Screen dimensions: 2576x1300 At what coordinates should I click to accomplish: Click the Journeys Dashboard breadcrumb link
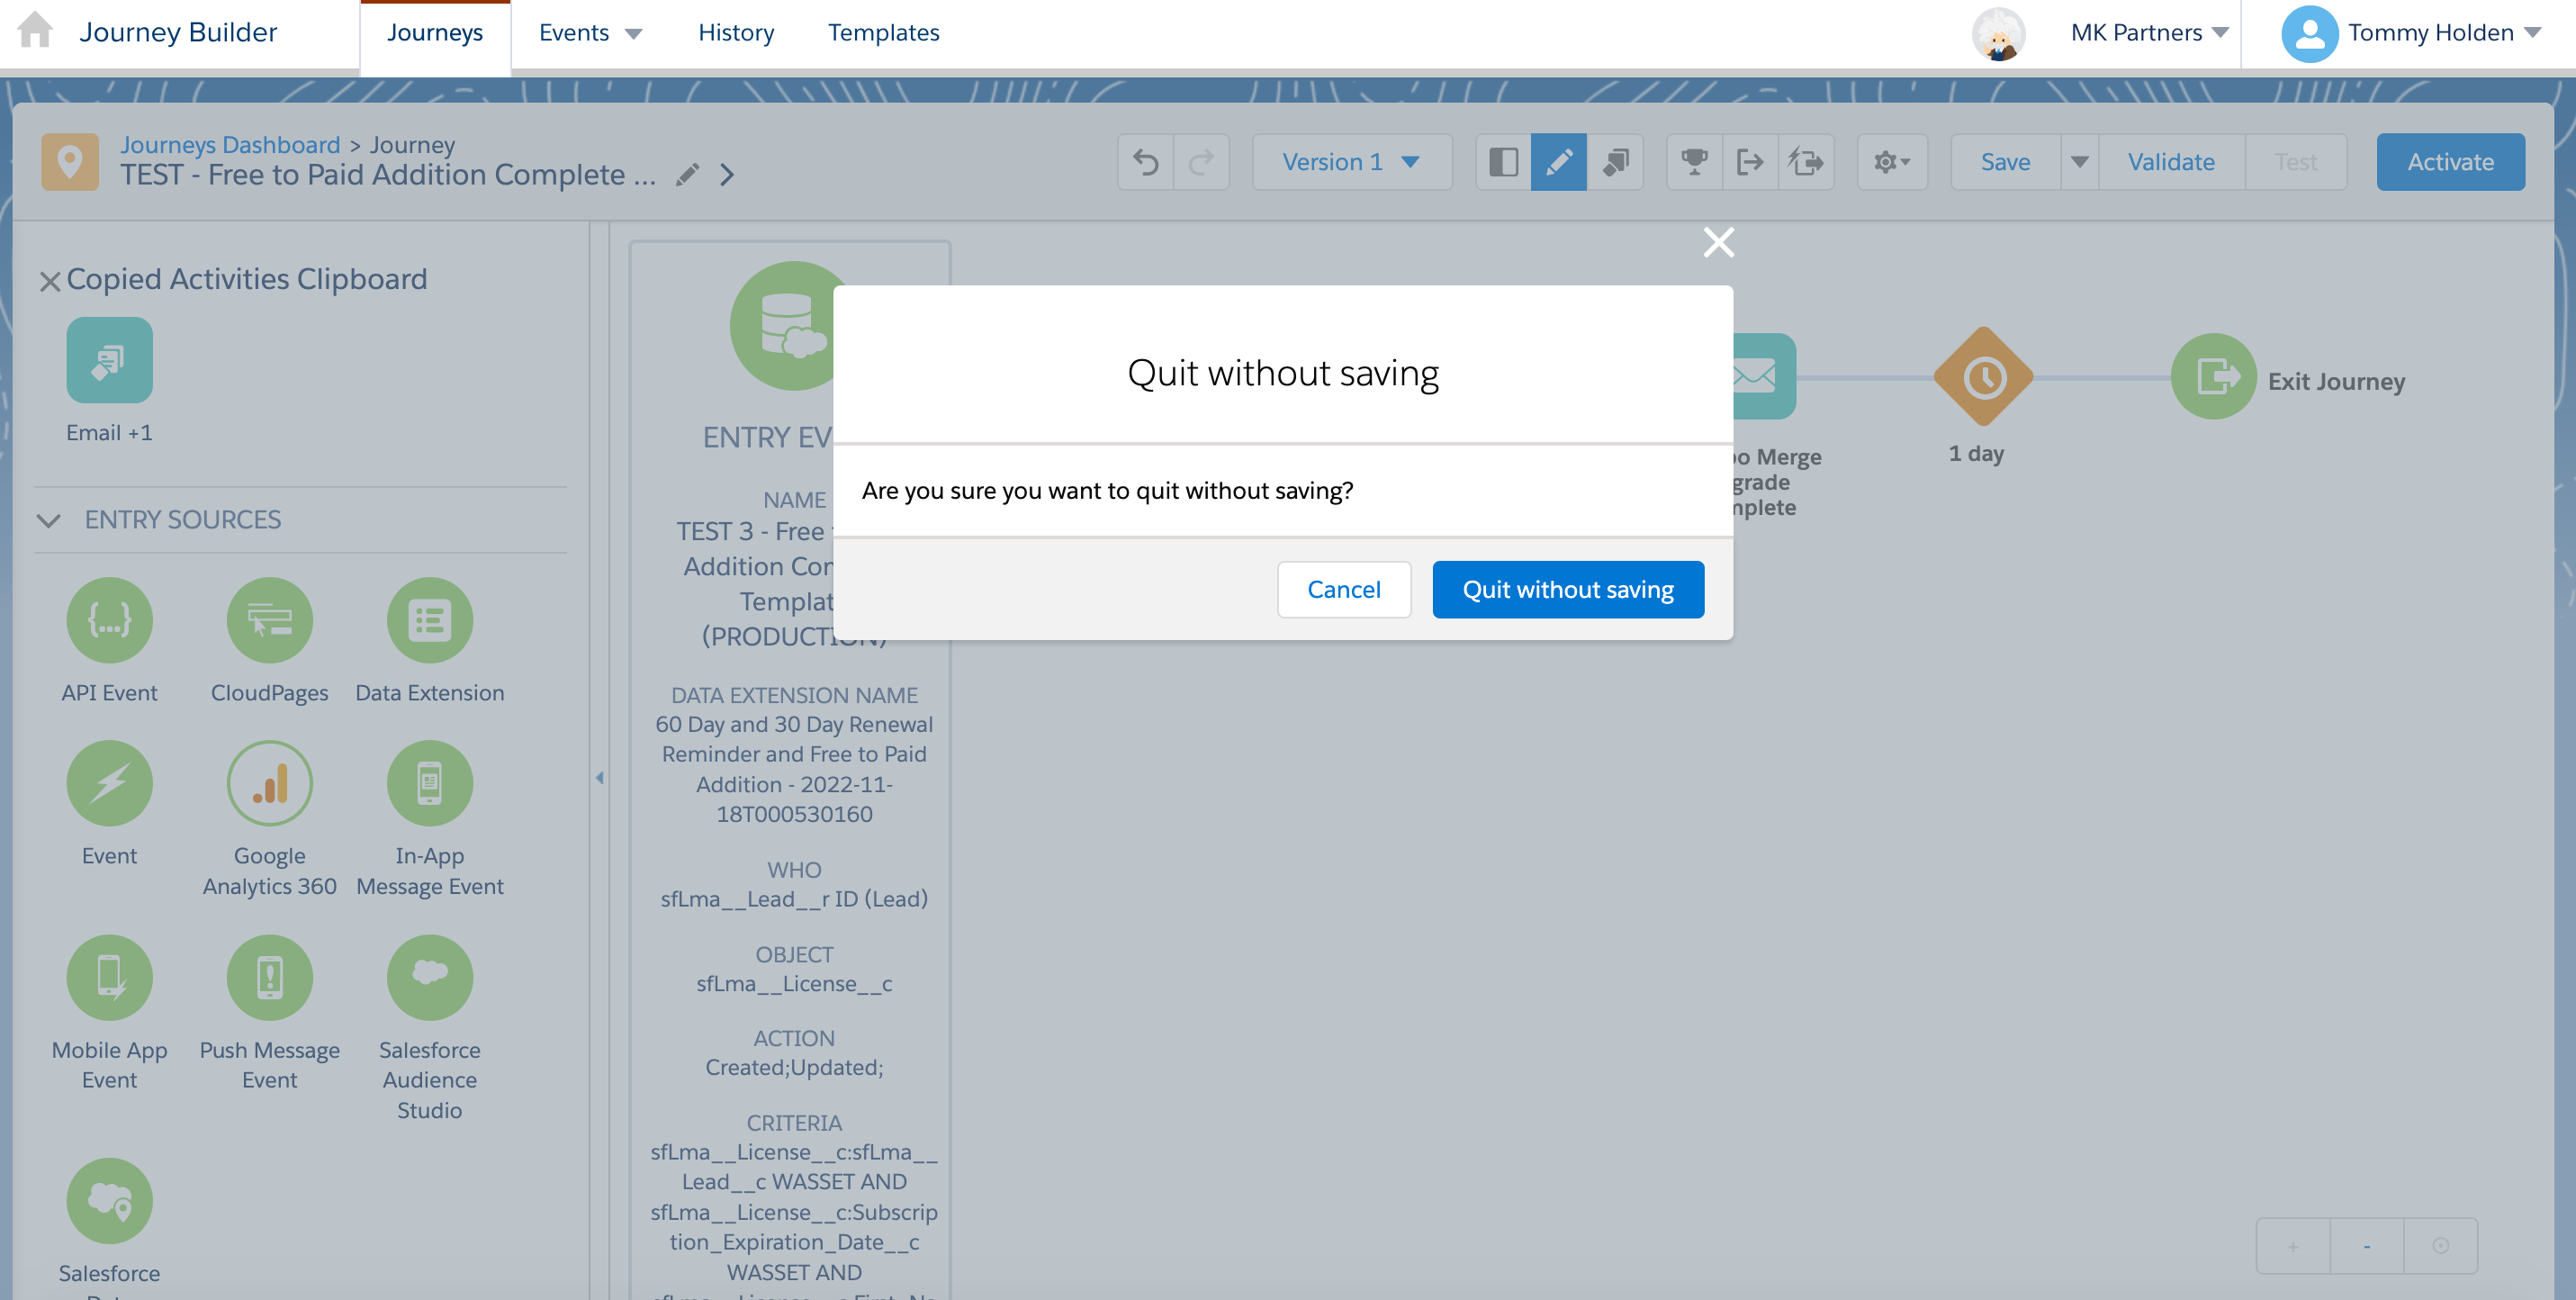point(230,145)
